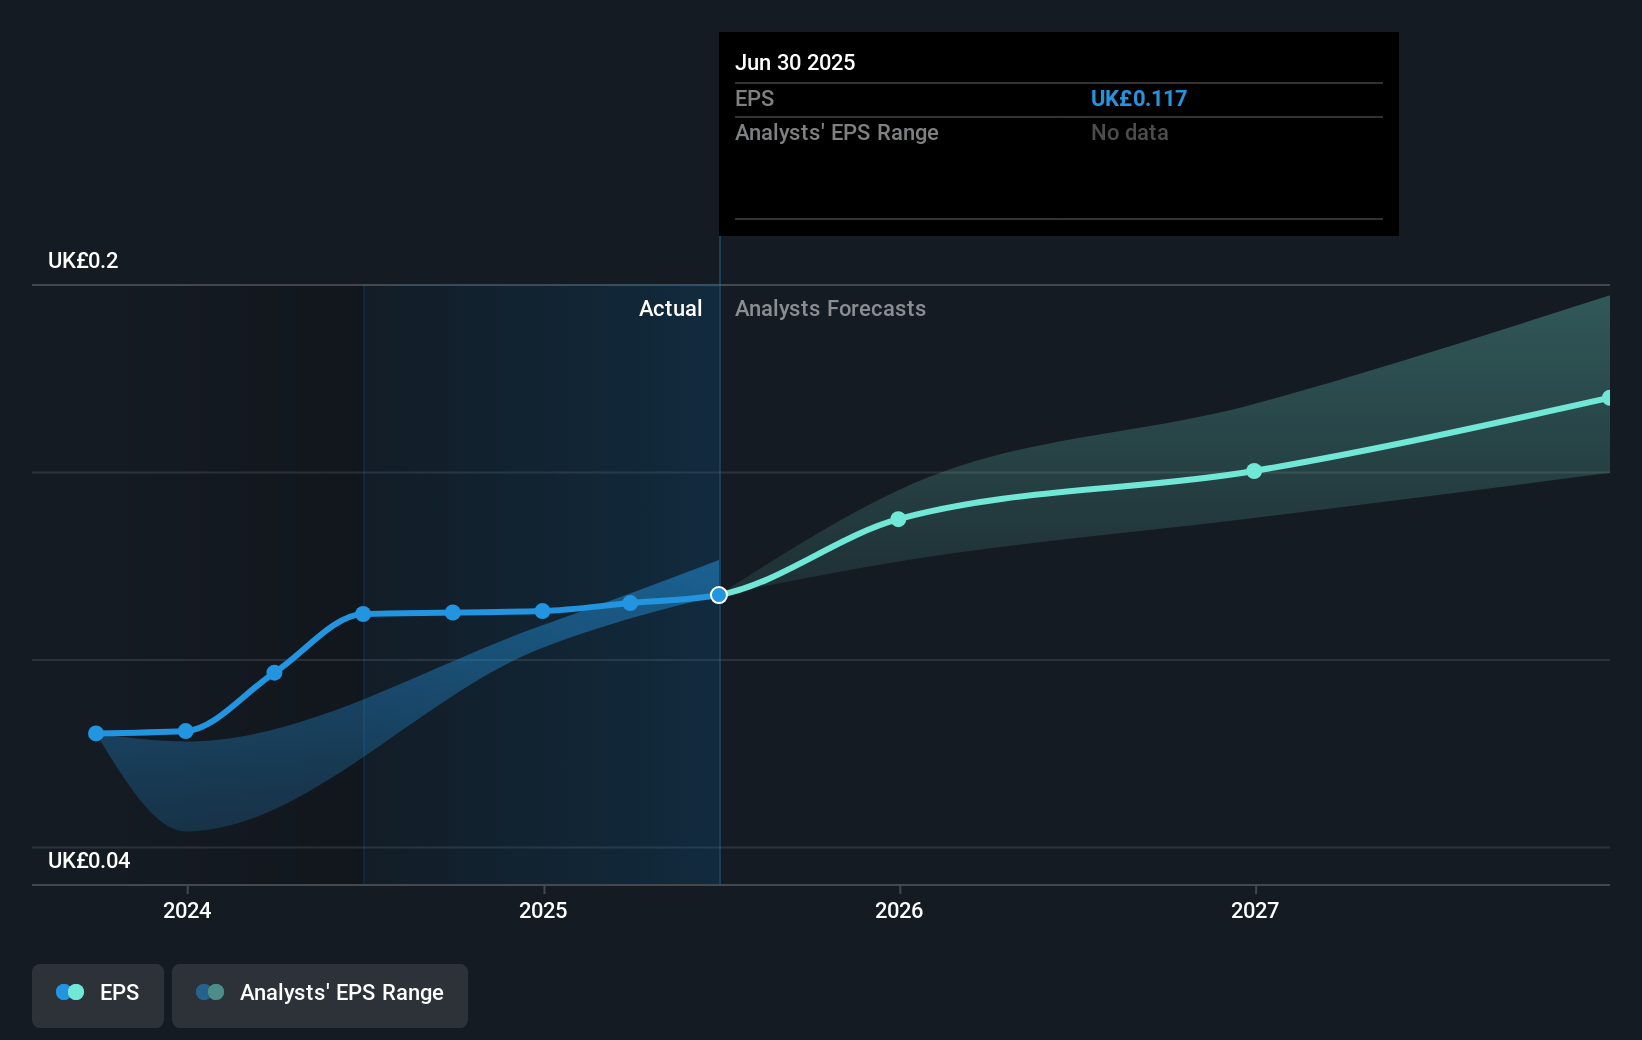Click the Analysts Forecasts section label
Screen dimensions: 1642x1040
tap(830, 309)
